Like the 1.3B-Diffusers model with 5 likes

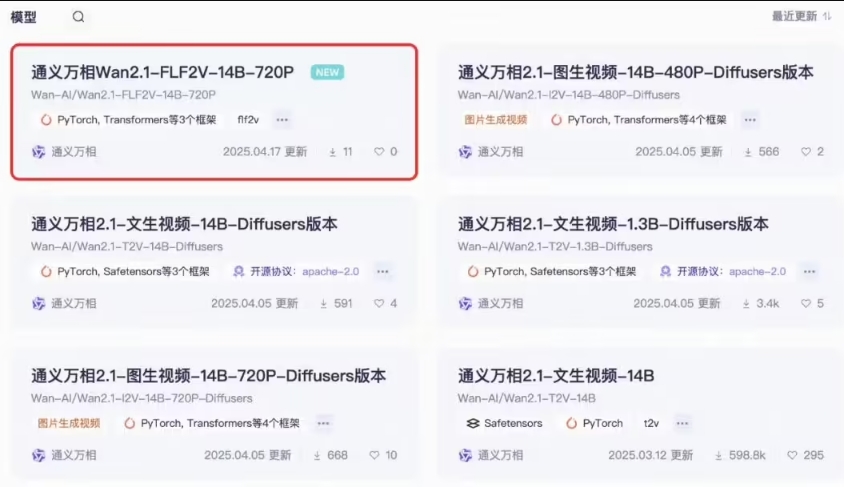coord(806,304)
